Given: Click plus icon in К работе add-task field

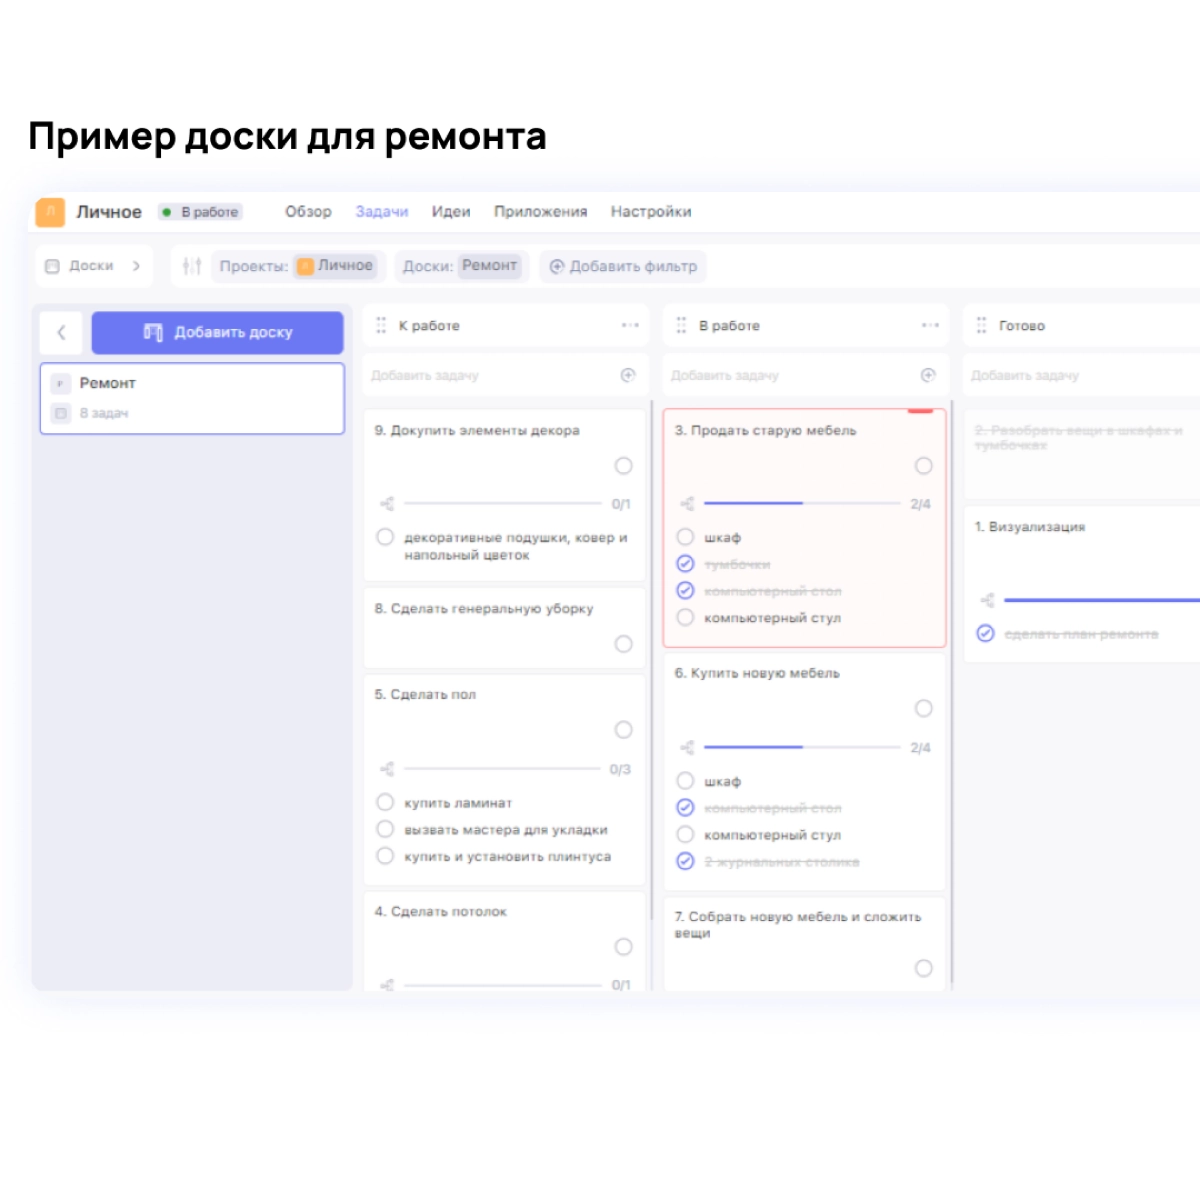Looking at the screenshot, I should (628, 375).
